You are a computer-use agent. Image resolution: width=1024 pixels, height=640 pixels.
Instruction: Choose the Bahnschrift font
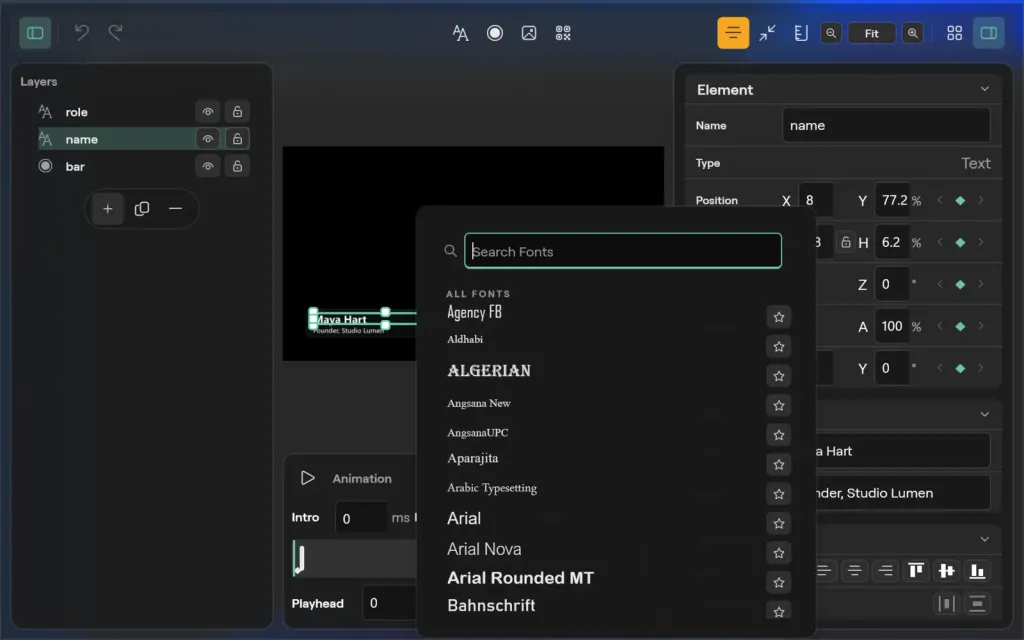click(491, 605)
